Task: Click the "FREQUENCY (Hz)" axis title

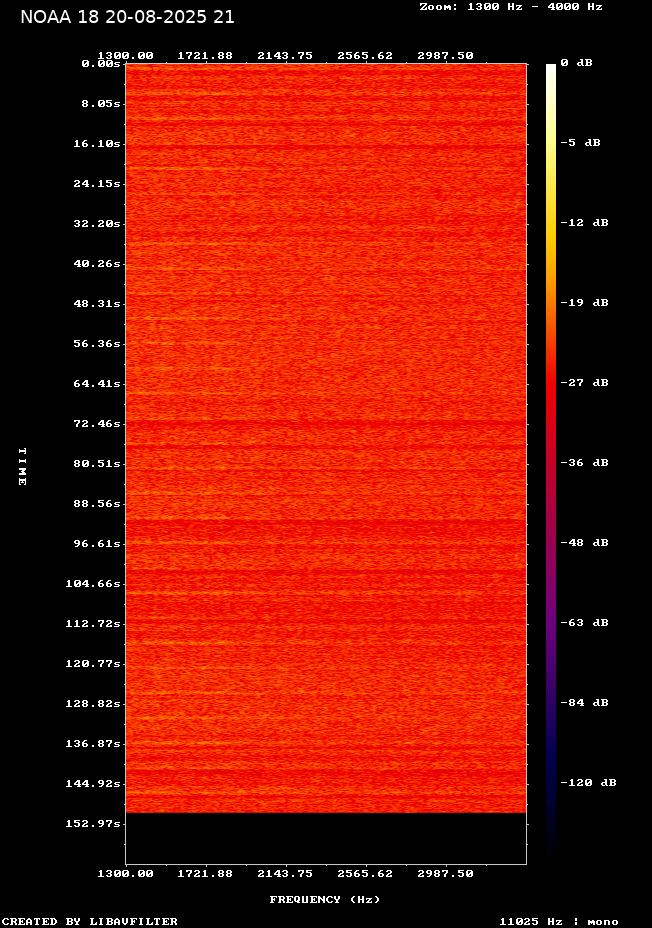Action: coord(325,900)
